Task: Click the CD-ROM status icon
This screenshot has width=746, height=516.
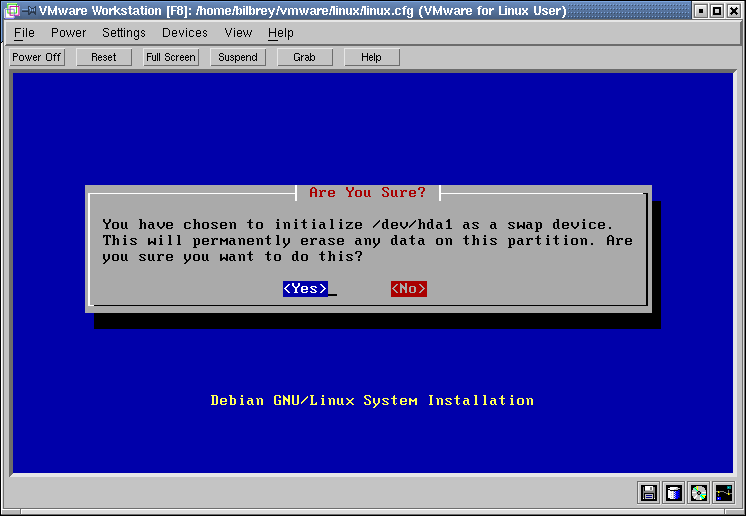Action: pyautogui.click(x=699, y=492)
